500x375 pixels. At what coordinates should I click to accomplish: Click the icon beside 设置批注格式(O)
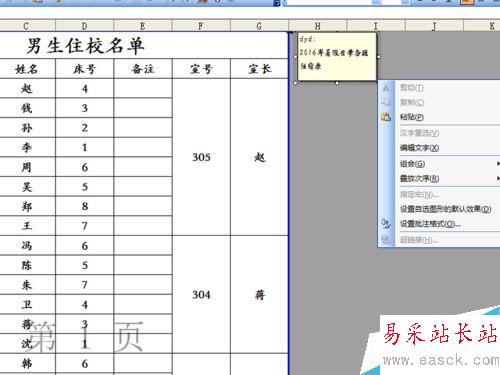click(x=386, y=223)
